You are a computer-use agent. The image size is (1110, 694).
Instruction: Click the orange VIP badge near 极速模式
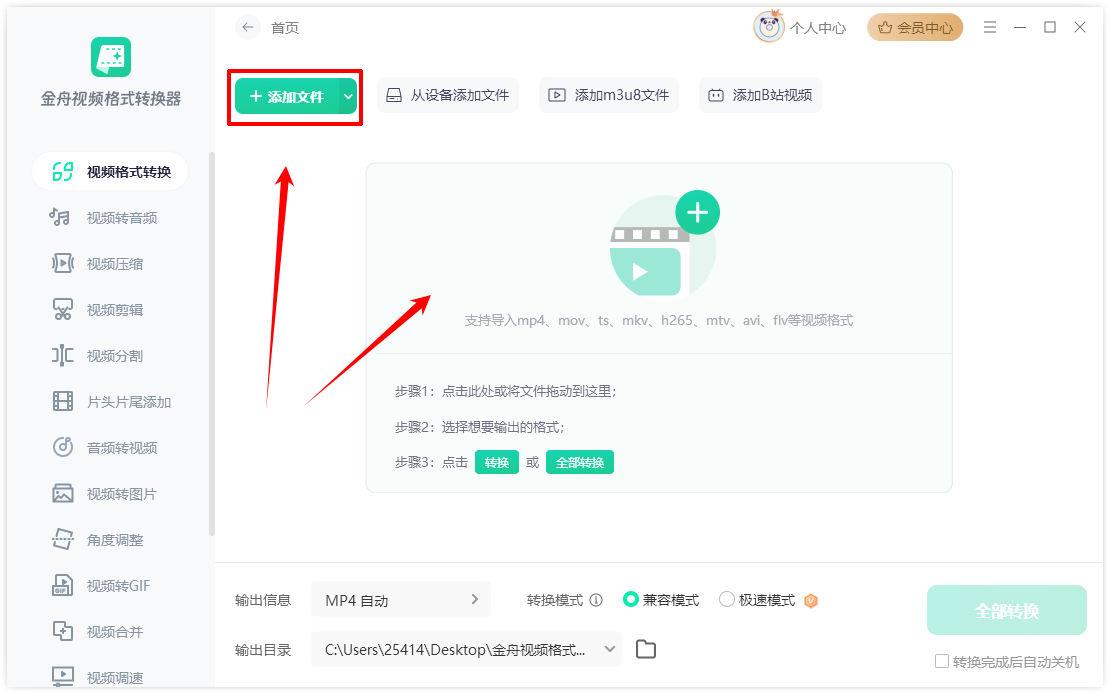[811, 601]
